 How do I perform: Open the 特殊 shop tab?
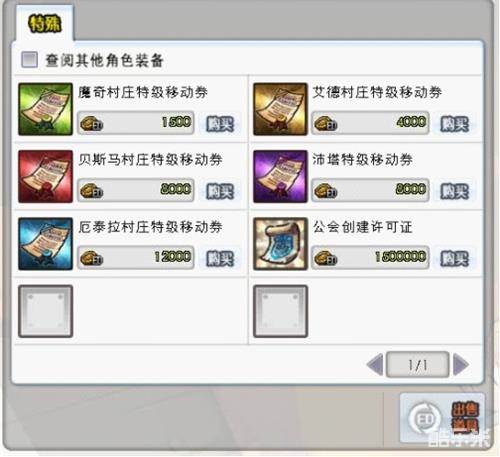(x=45, y=24)
